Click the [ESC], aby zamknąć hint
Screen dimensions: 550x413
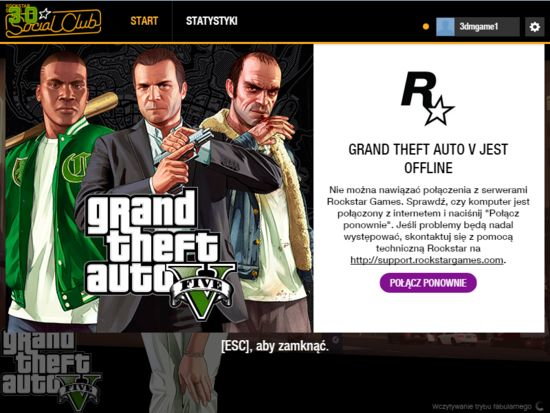[275, 346]
